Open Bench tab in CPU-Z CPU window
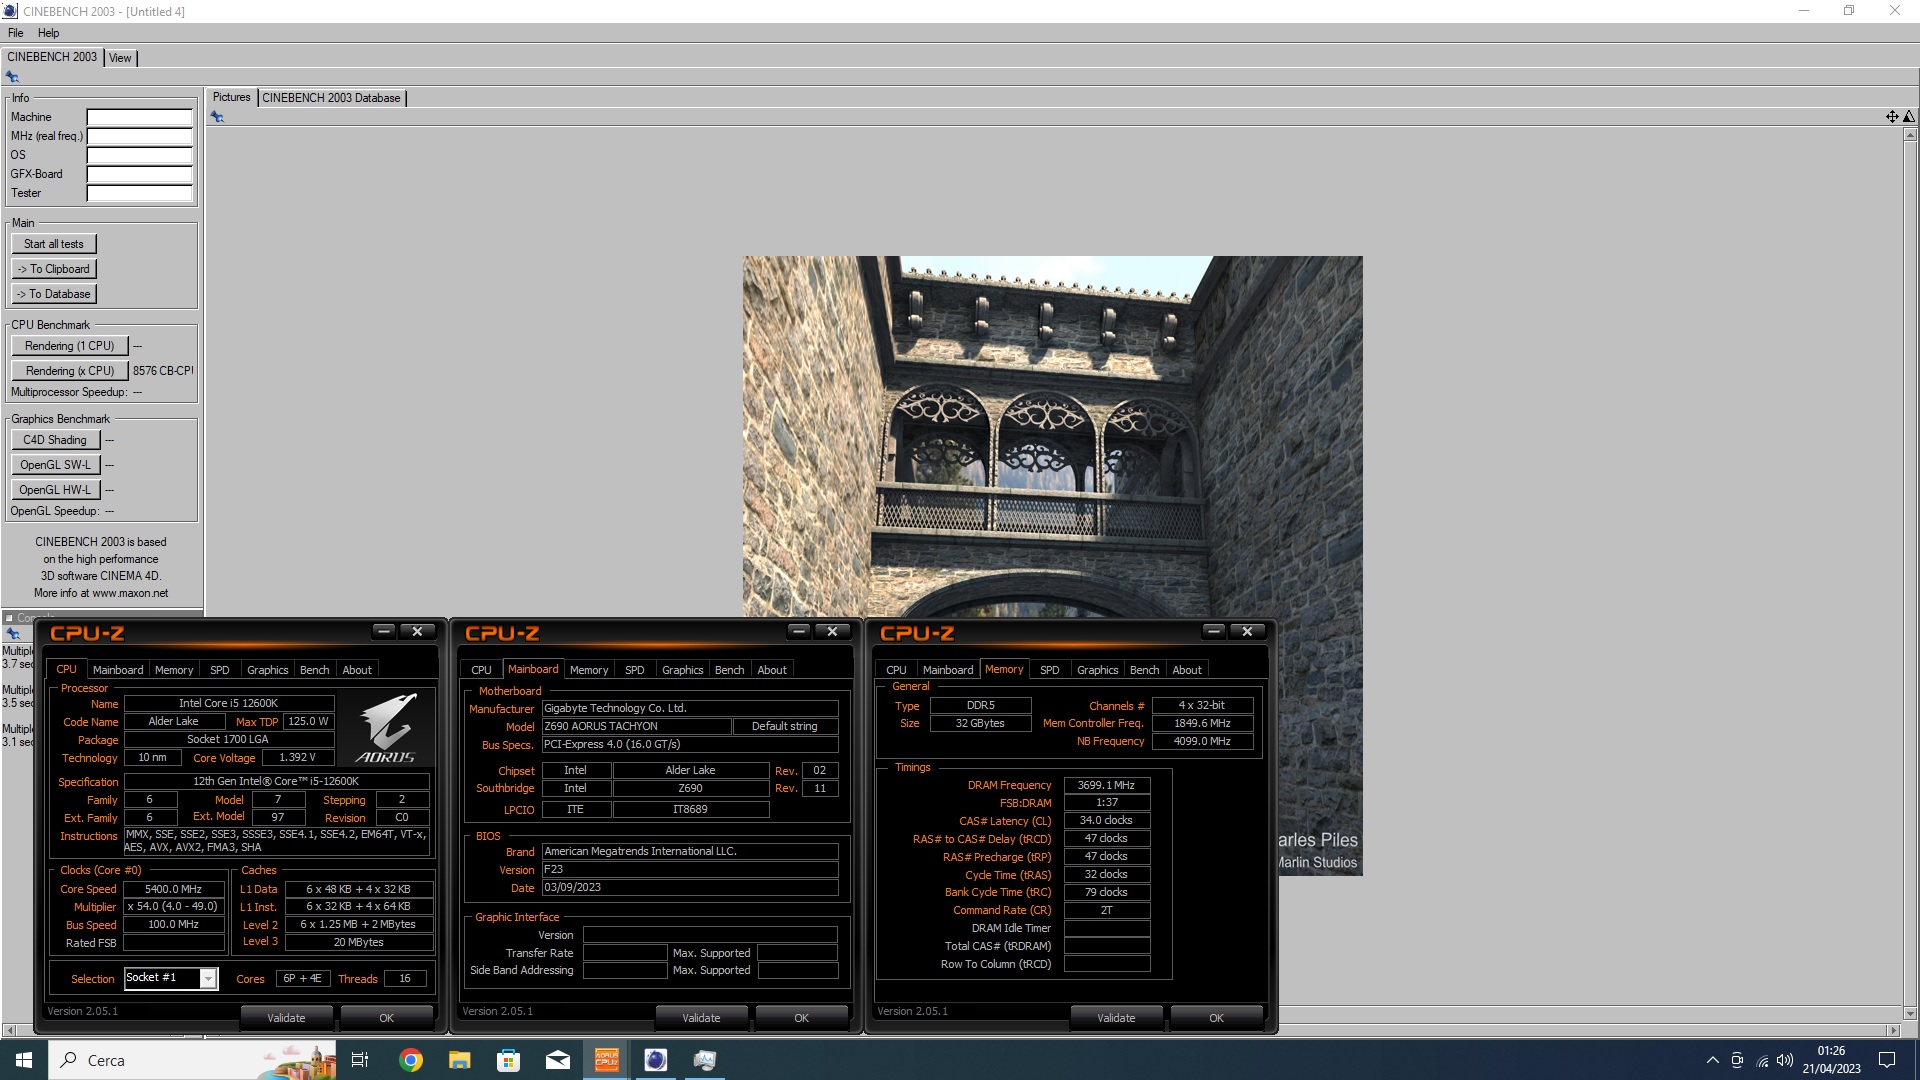Viewport: 1920px width, 1080px height. click(x=314, y=670)
